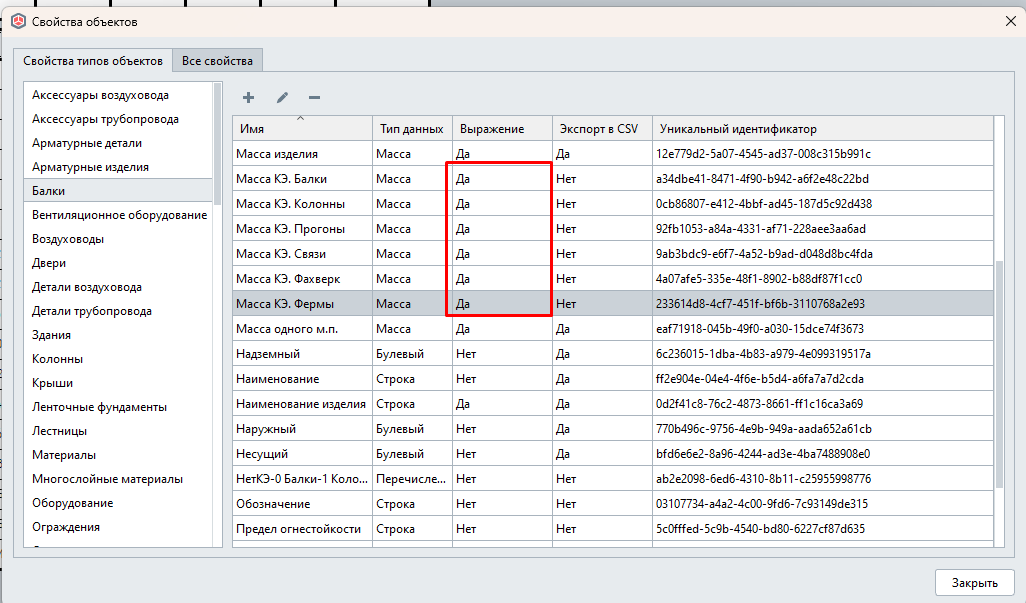Viewport: 1026px width, 603px height.
Task: Select the Масса КЭ. Колонны property row
Action: (612, 203)
